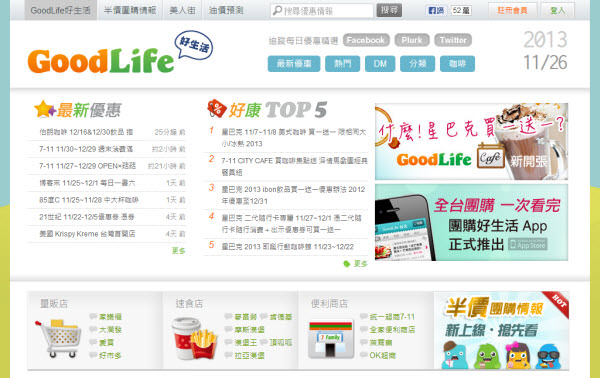Image resolution: width=600 pixels, height=378 pixels.
Task: Open the 7-11 11/30~12/29 deal
Action: 86,149
